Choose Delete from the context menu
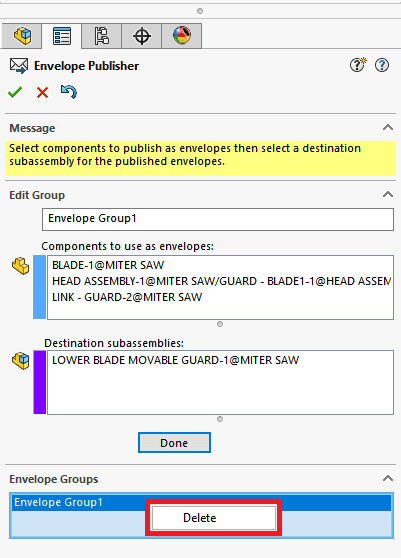This screenshot has height=558, width=401. 214,518
